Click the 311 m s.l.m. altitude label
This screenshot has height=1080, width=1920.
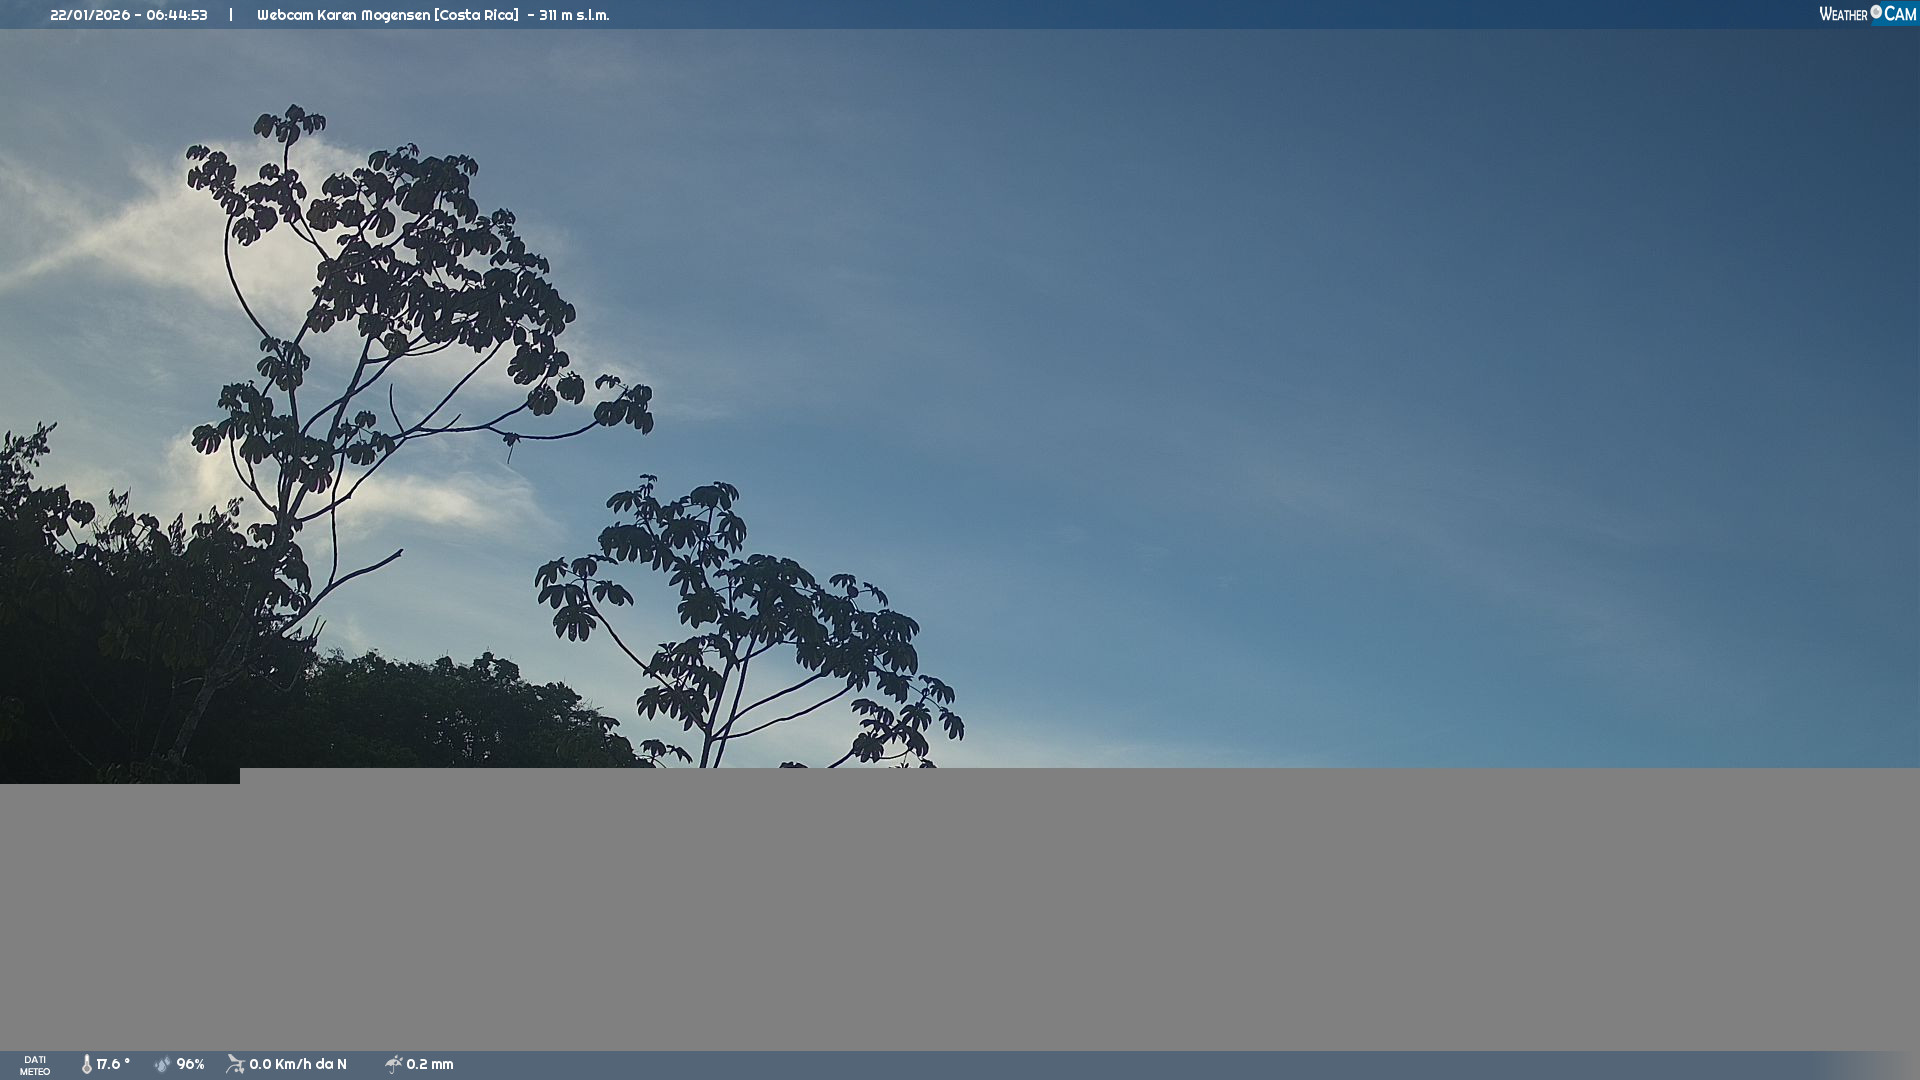[x=574, y=15]
